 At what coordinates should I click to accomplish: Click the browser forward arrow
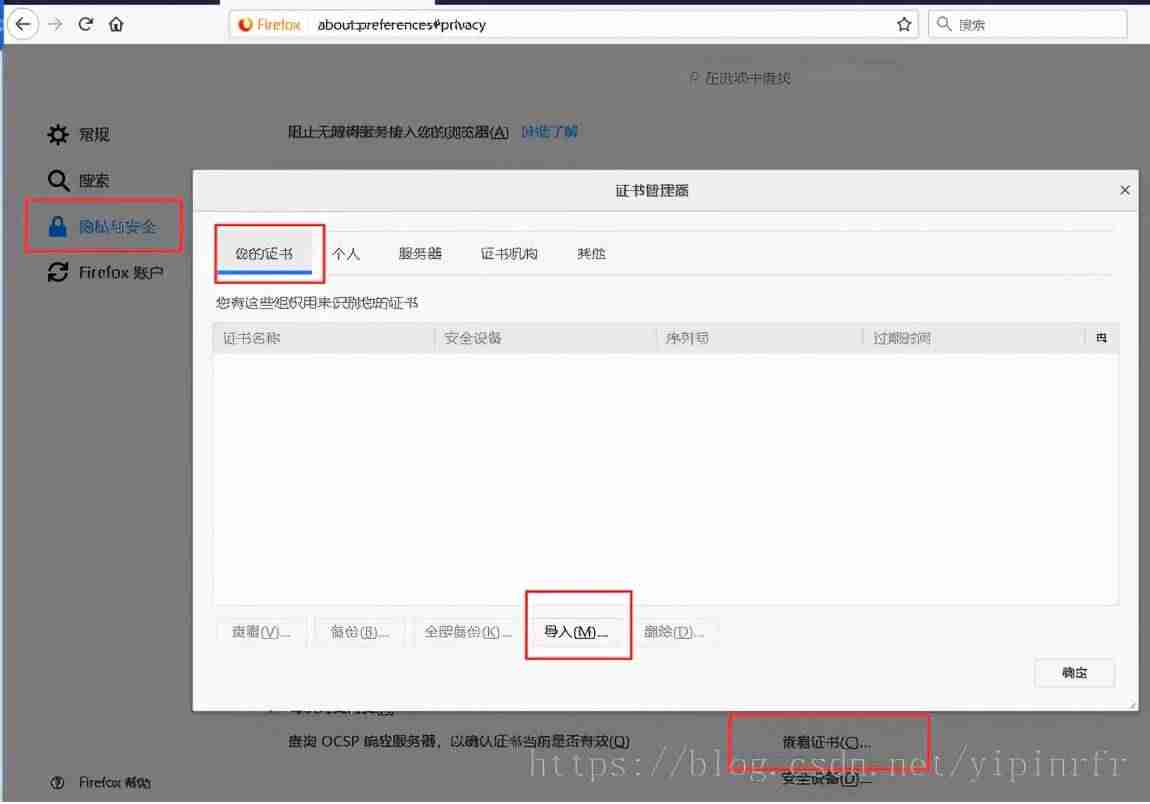[x=56, y=24]
